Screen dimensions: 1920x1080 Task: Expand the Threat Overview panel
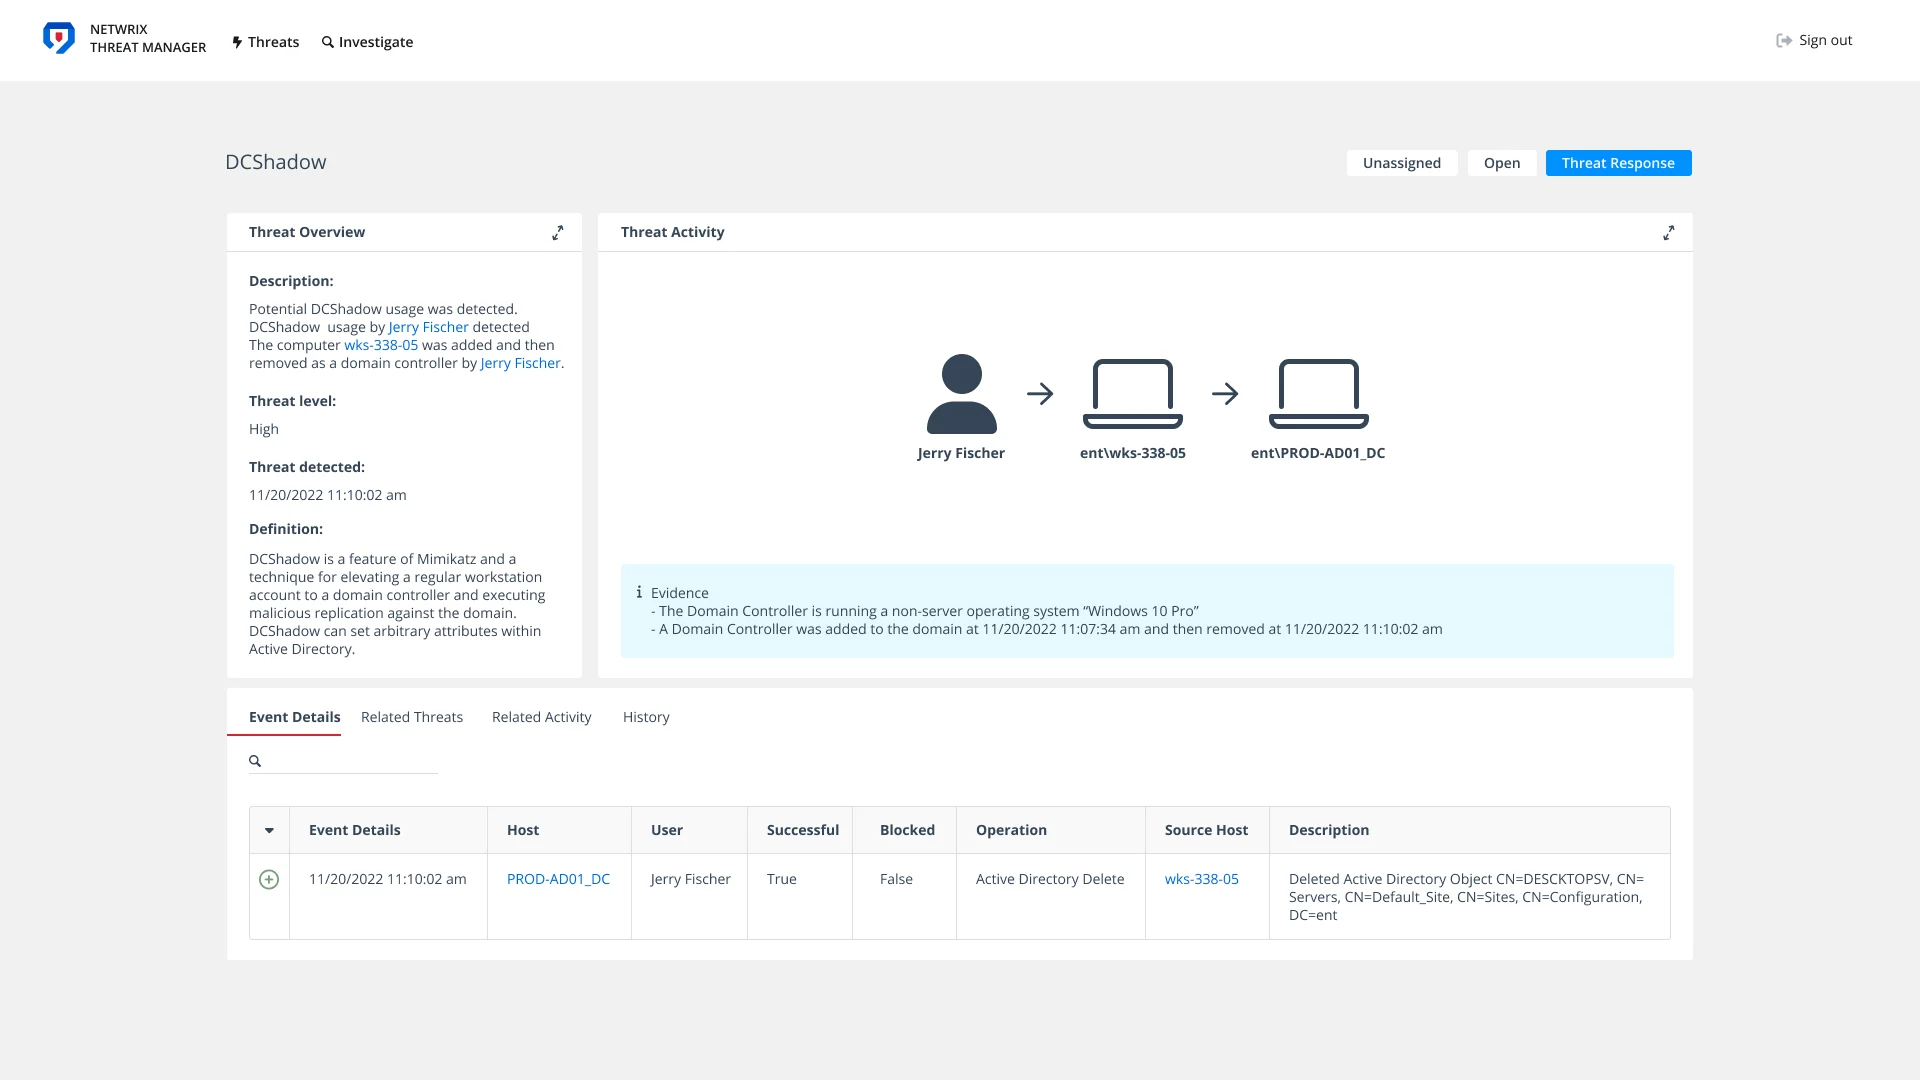point(558,232)
